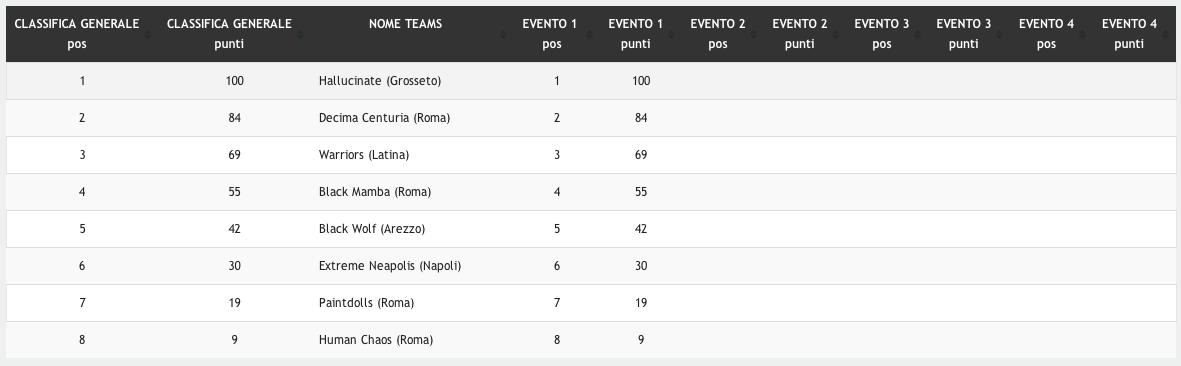Select the Warriors (Latina) row
1181x366 pixels.
[x=590, y=155]
